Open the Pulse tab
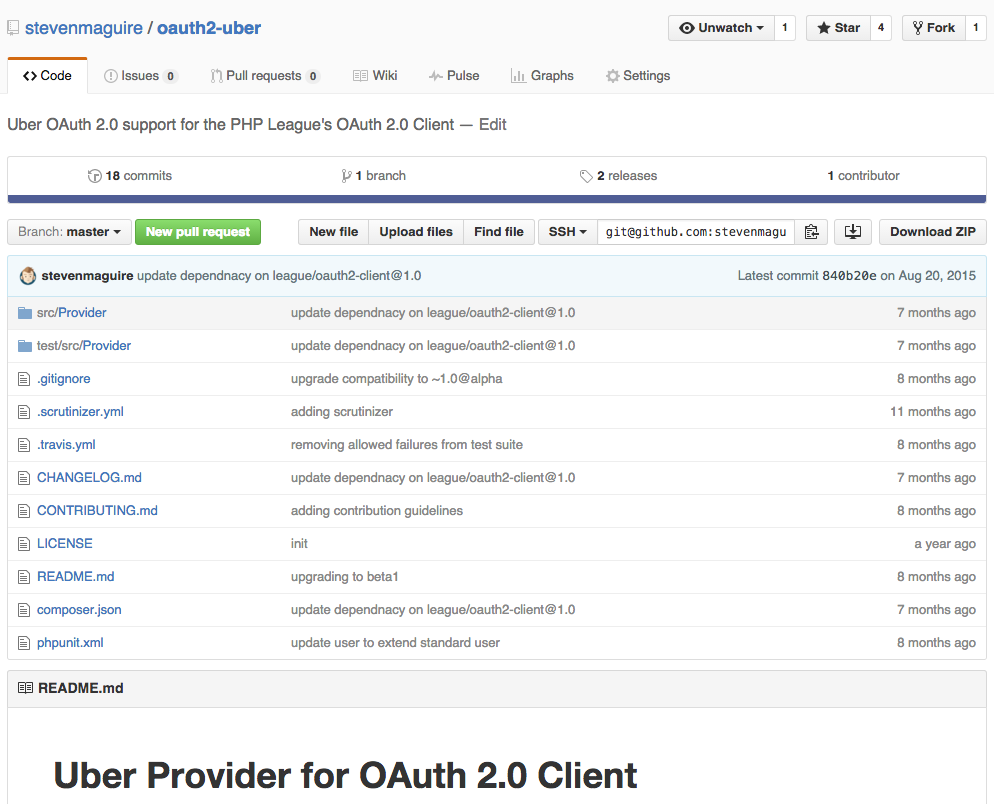This screenshot has height=804, width=994. [x=454, y=75]
